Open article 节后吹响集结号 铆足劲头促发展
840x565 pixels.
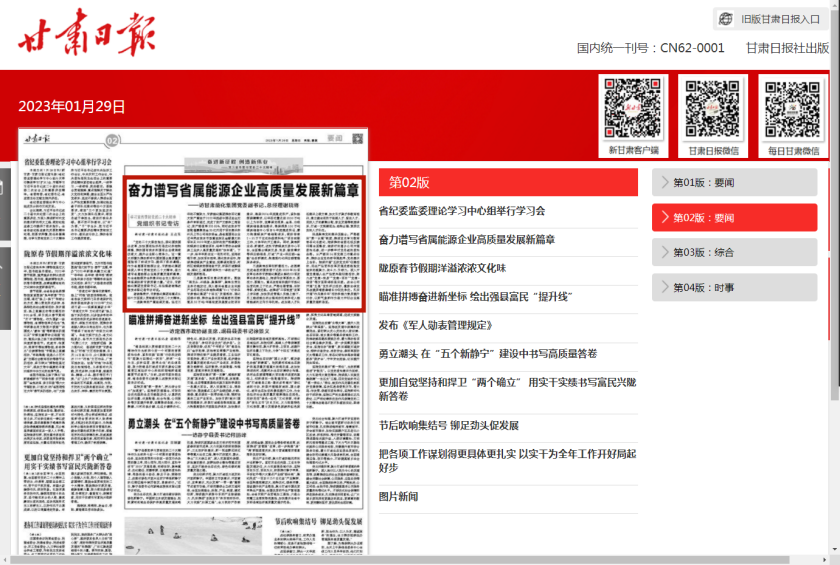pos(448,425)
